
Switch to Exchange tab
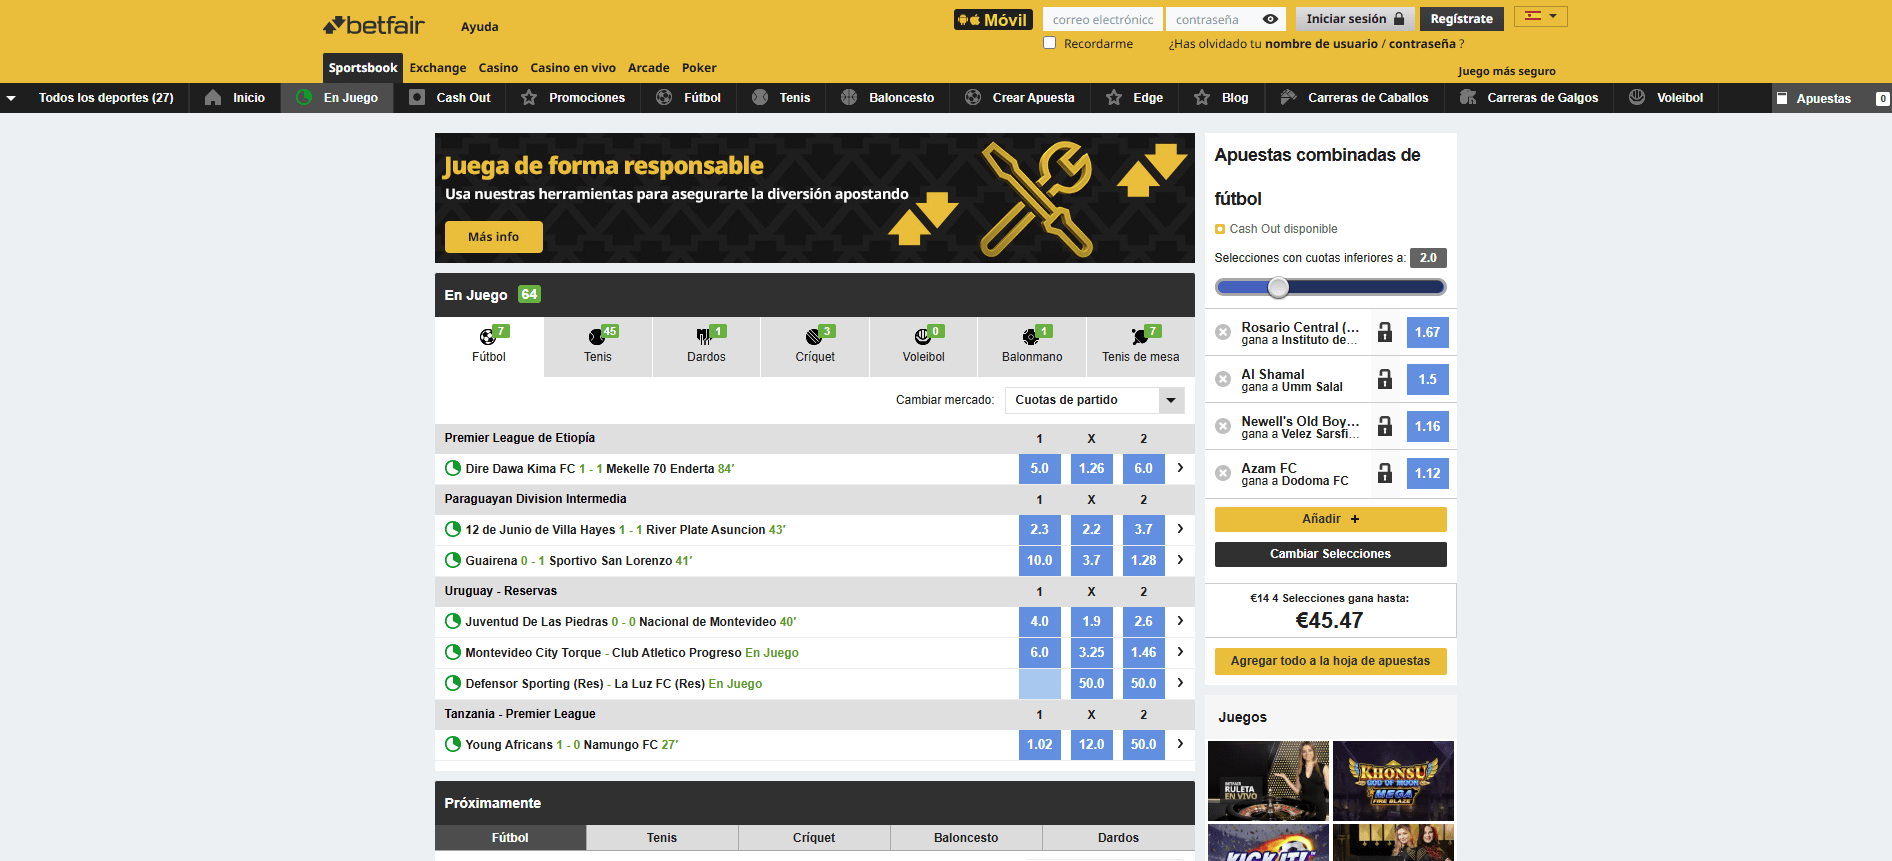click(x=438, y=68)
